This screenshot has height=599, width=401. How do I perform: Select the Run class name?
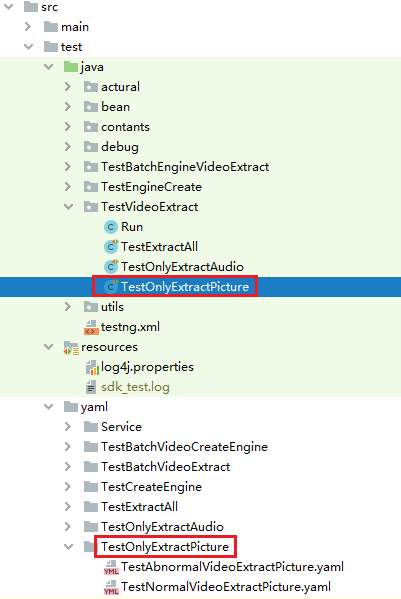pyautogui.click(x=132, y=227)
